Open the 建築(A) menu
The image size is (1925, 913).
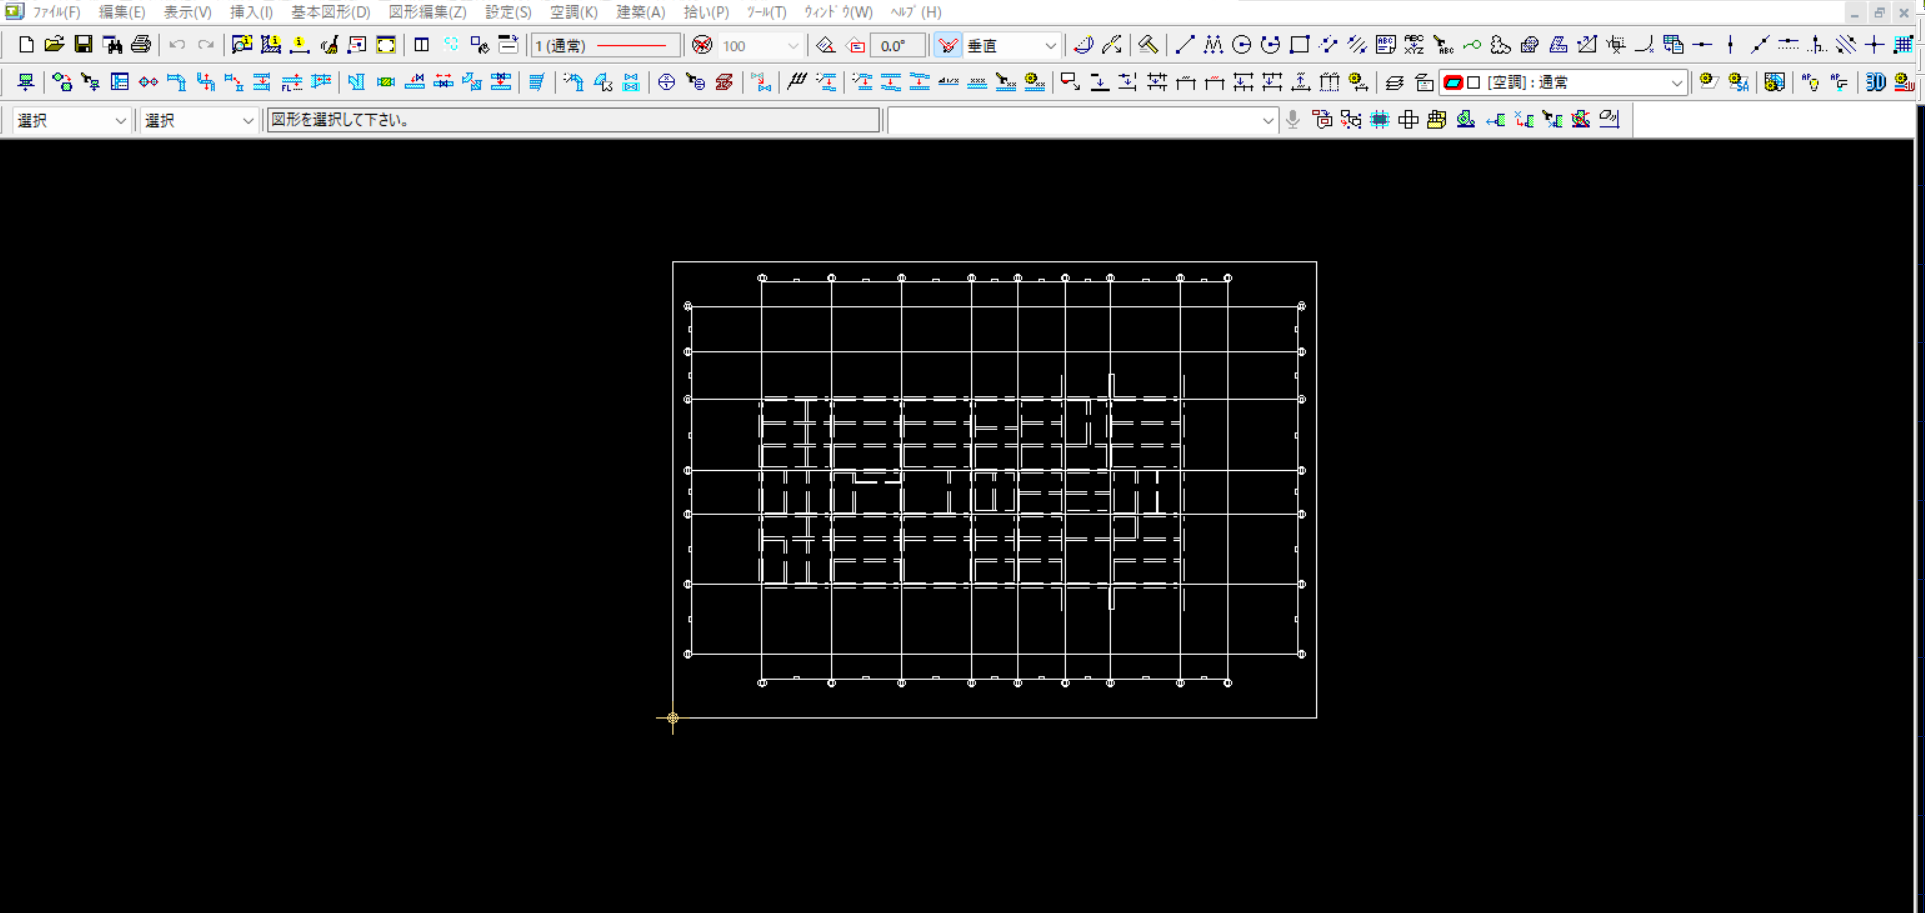(641, 12)
